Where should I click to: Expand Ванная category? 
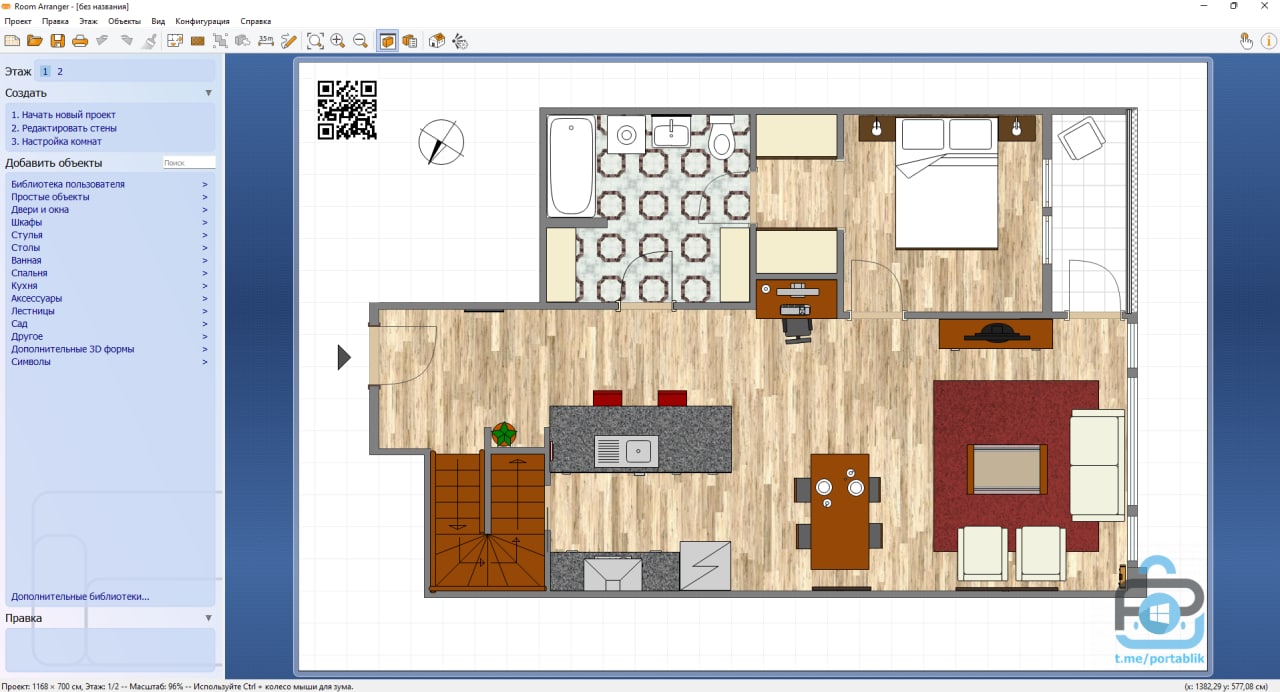click(109, 260)
